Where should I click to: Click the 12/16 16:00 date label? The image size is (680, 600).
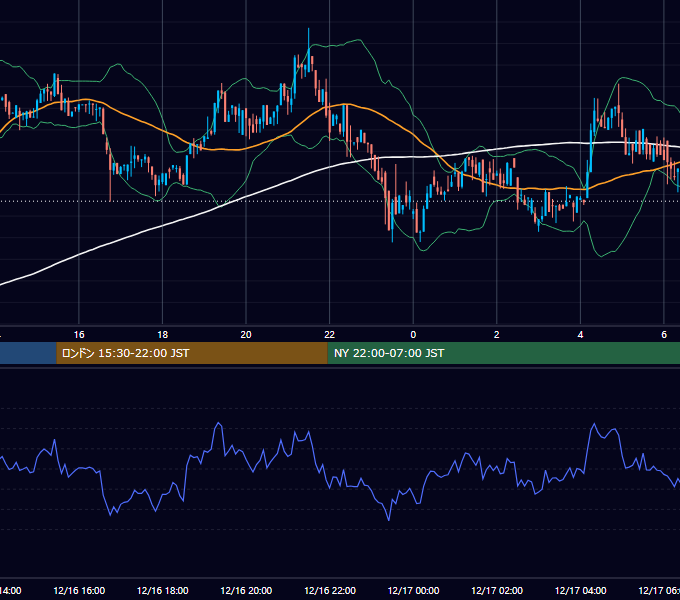tap(79, 590)
